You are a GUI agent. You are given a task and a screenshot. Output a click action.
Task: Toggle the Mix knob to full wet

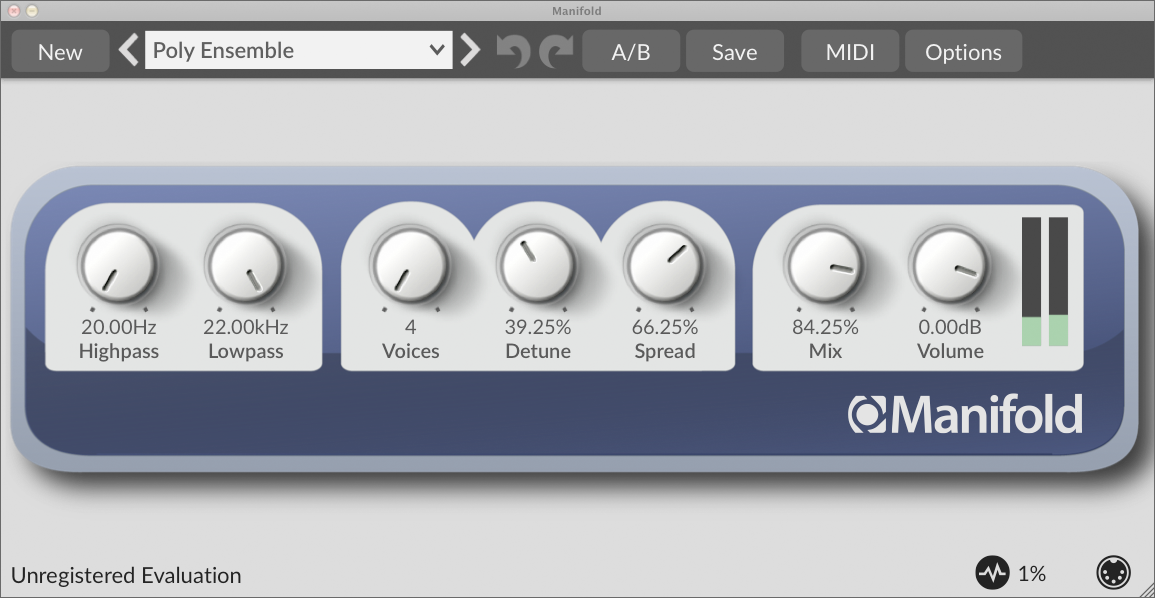click(x=826, y=265)
